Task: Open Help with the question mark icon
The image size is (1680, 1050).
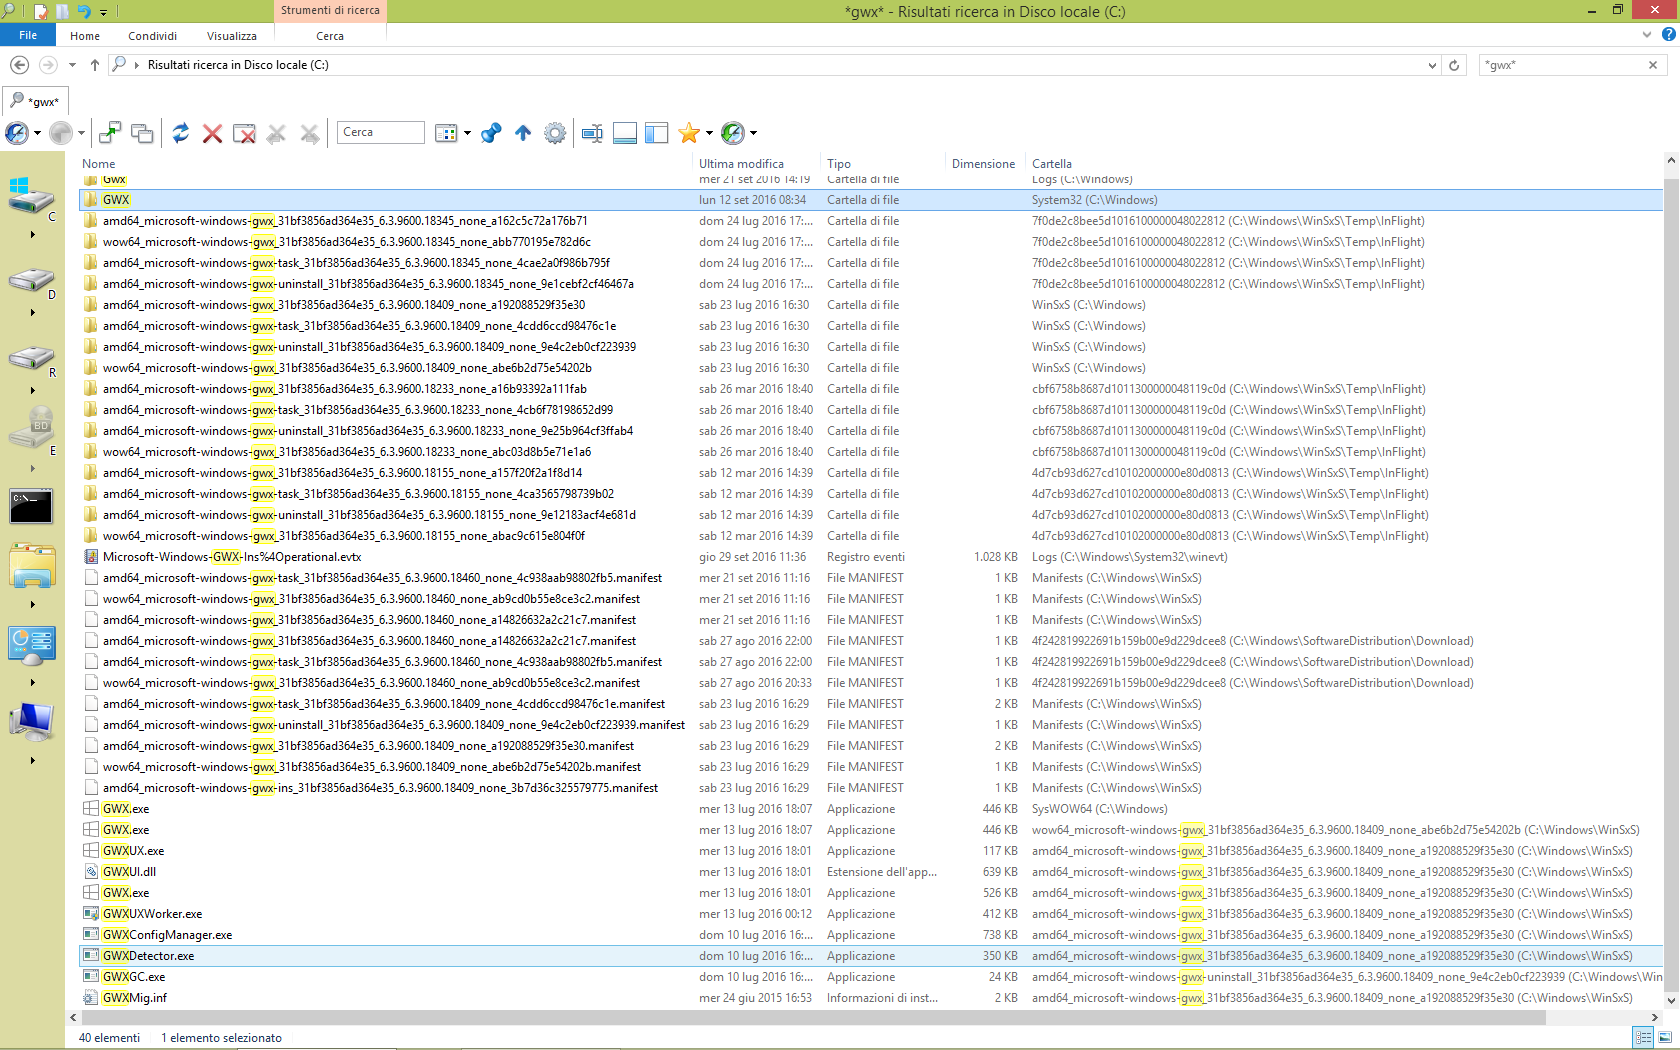Action: [x=1668, y=35]
